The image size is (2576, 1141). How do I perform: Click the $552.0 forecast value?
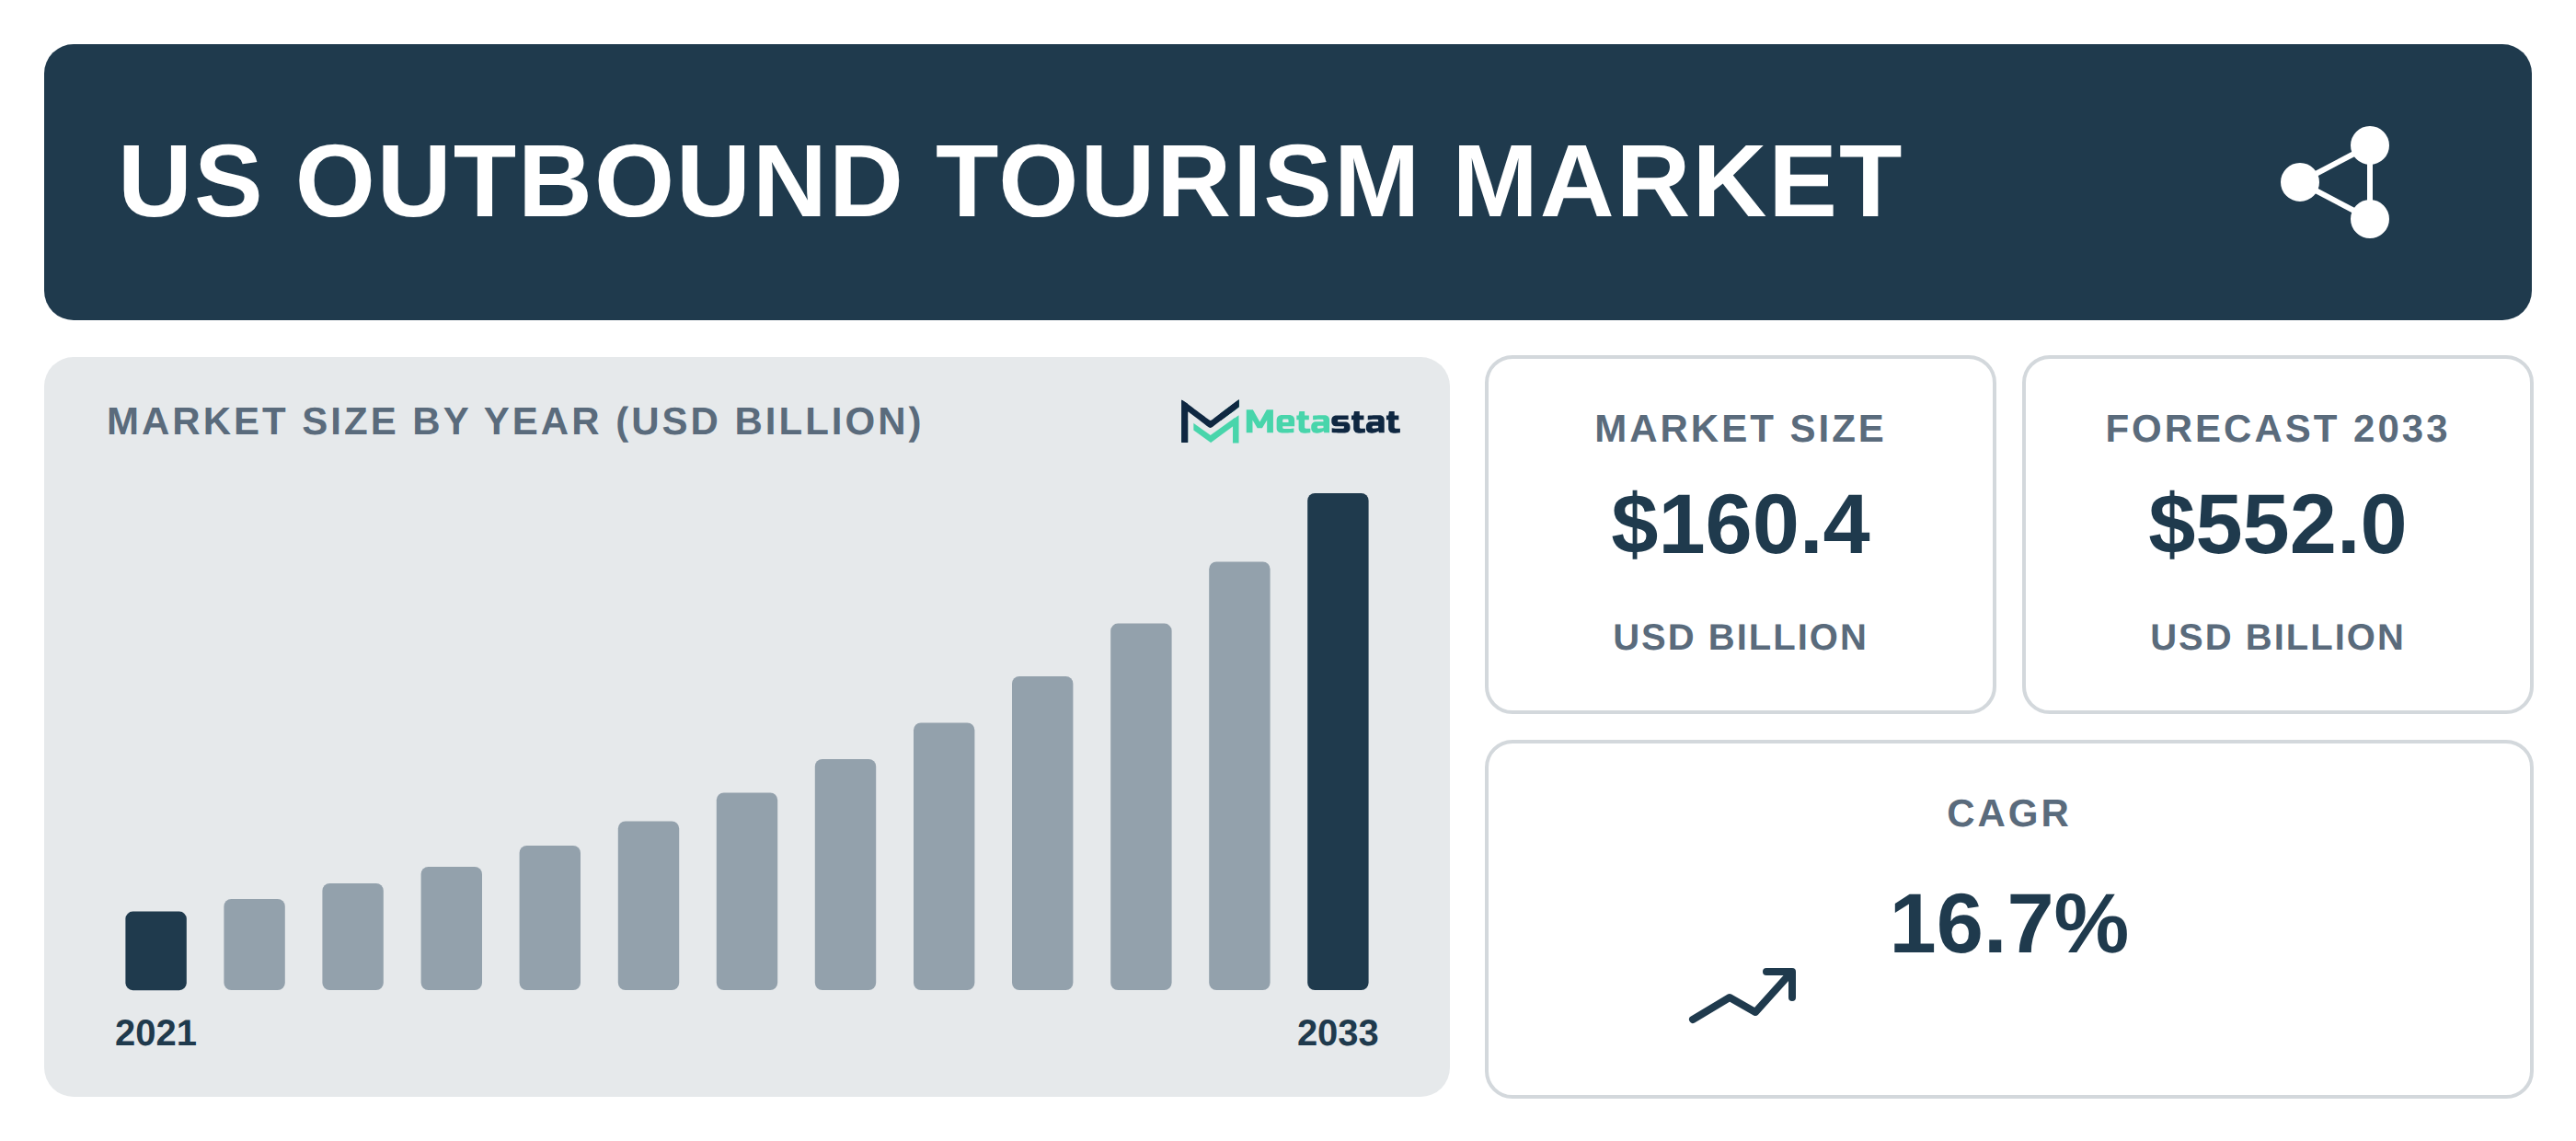pos(2277,524)
